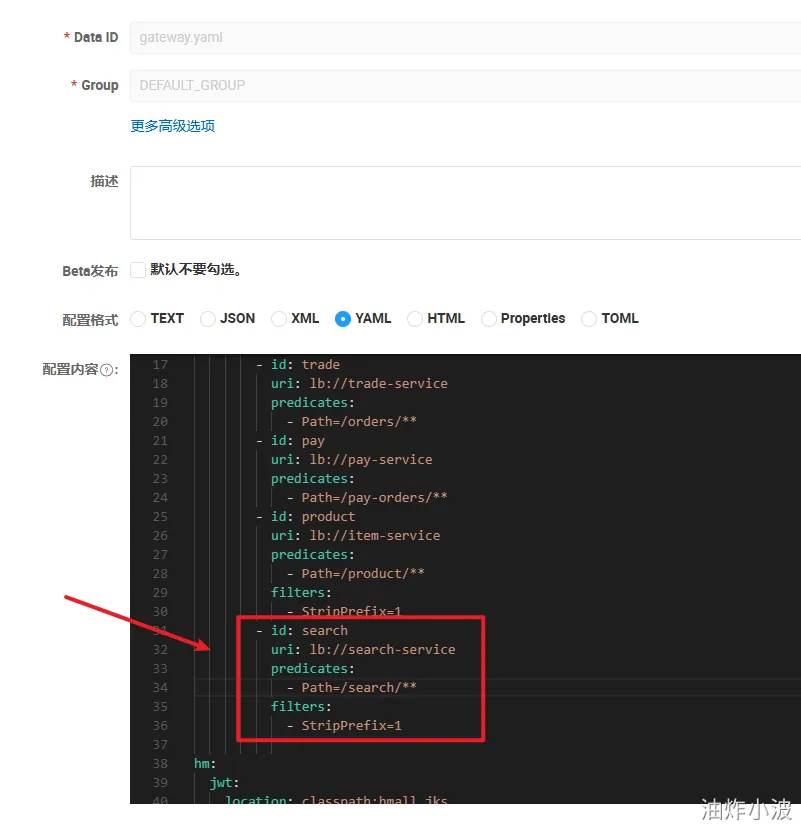Open 更多高级选项 advanced options link
Screen dimensions: 801x830
point(173,126)
